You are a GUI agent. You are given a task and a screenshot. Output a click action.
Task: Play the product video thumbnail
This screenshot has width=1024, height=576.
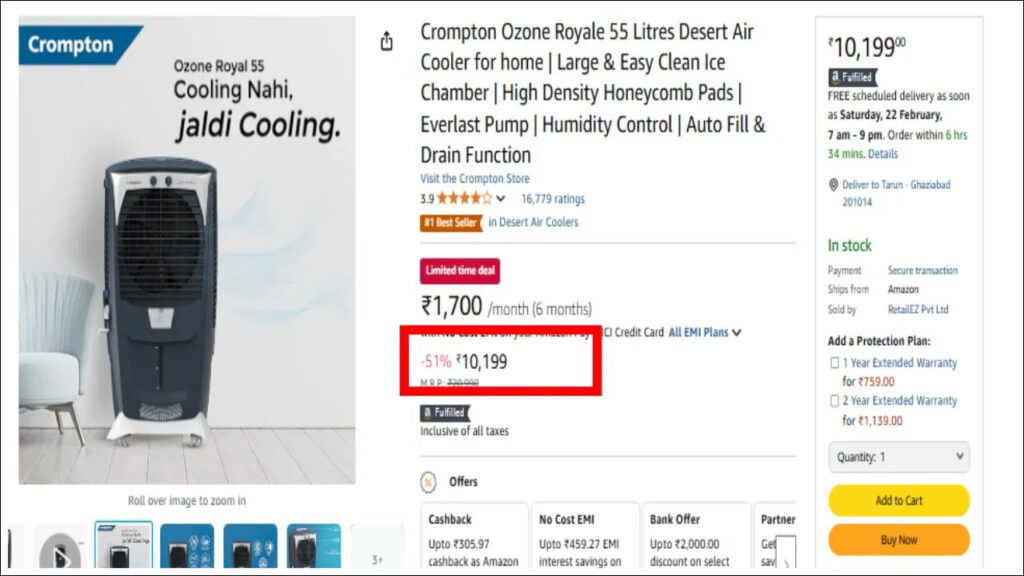pyautogui.click(x=60, y=550)
